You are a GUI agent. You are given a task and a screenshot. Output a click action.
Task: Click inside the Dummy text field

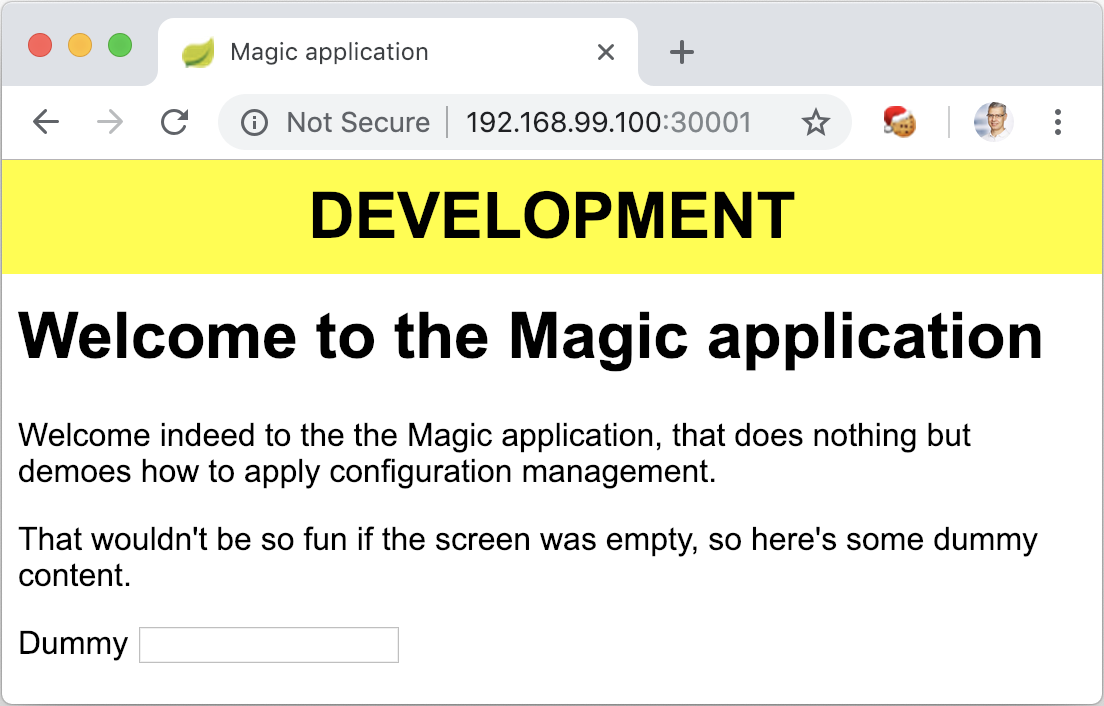point(268,644)
